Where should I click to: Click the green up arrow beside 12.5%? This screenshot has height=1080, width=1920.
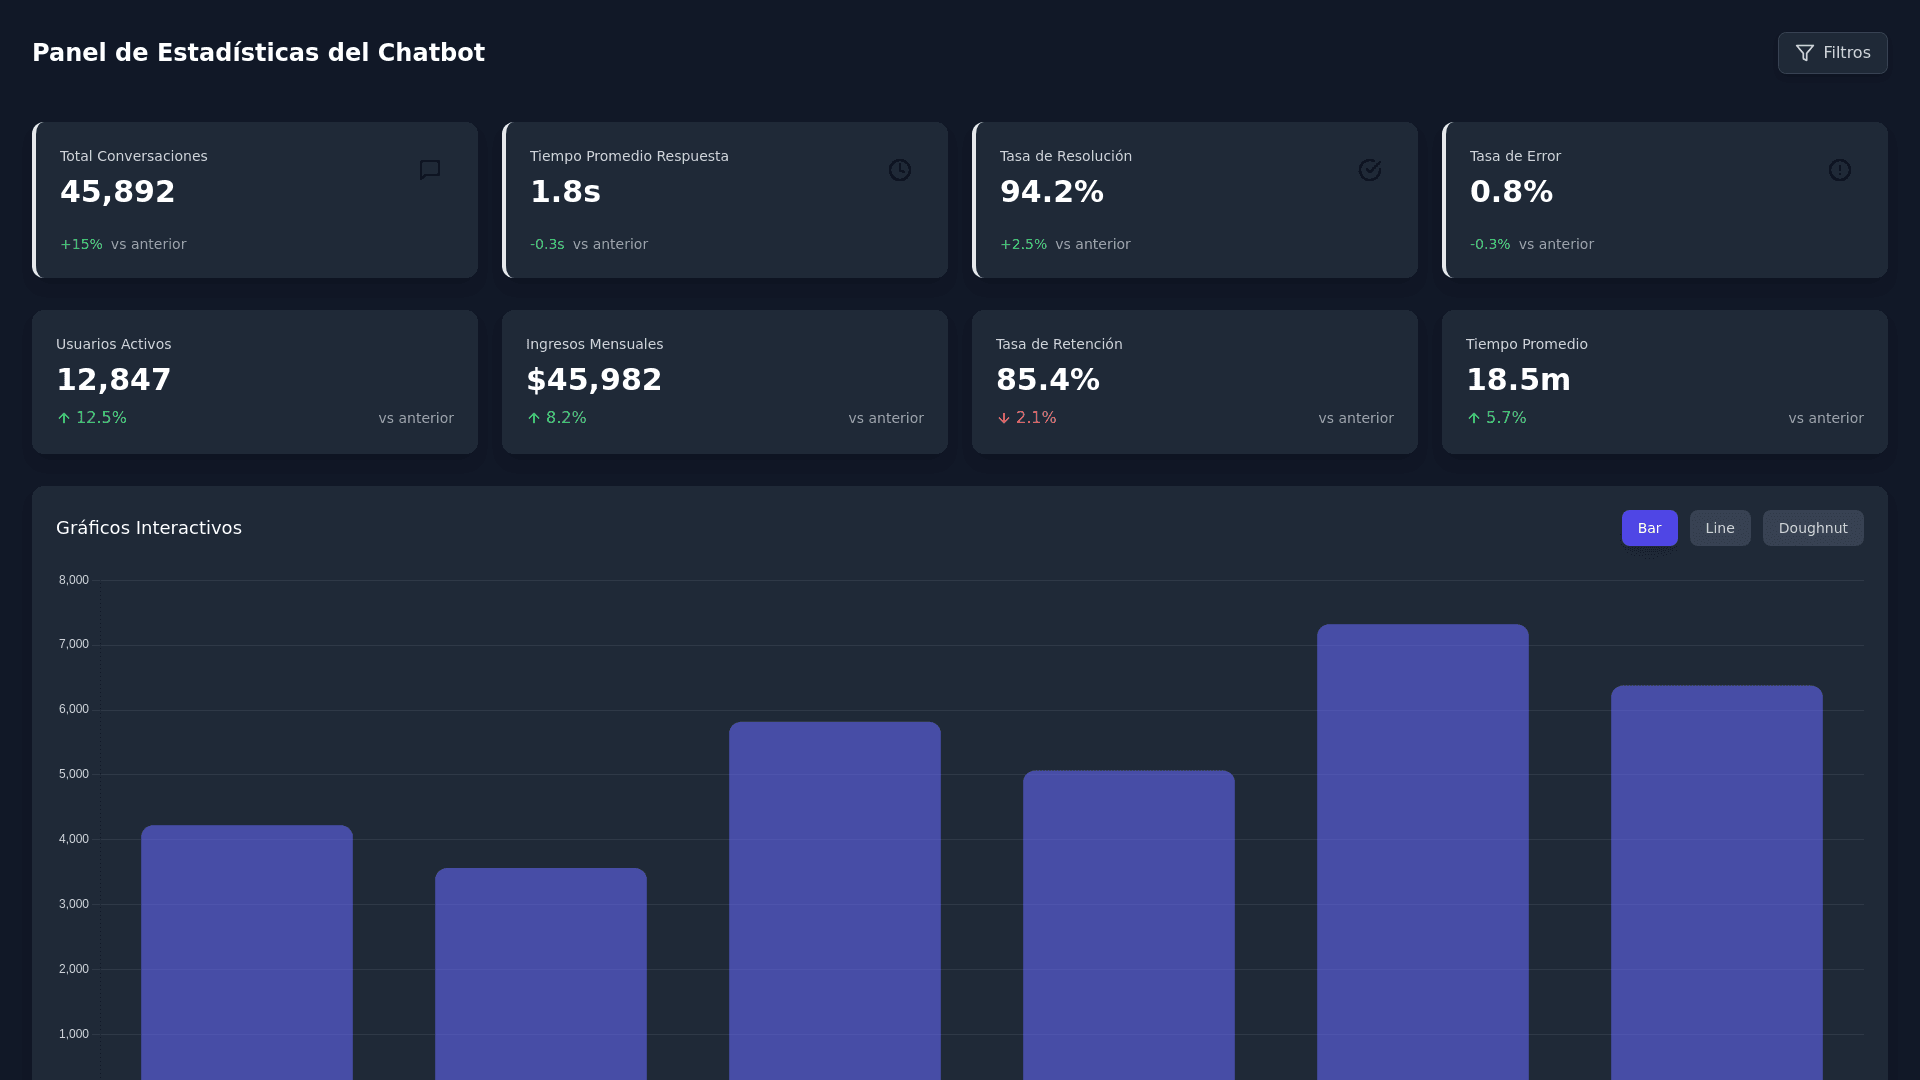point(64,418)
